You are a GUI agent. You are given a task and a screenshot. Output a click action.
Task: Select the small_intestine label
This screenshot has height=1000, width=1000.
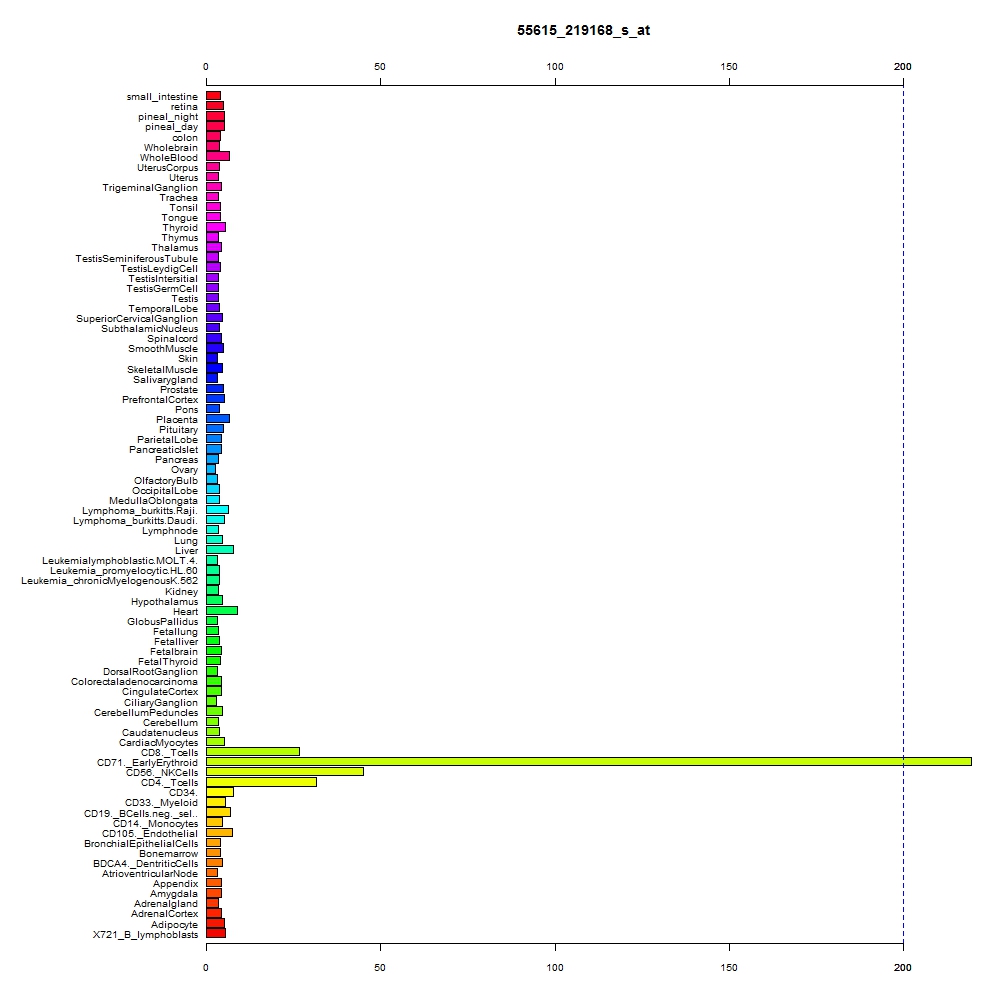(162, 97)
